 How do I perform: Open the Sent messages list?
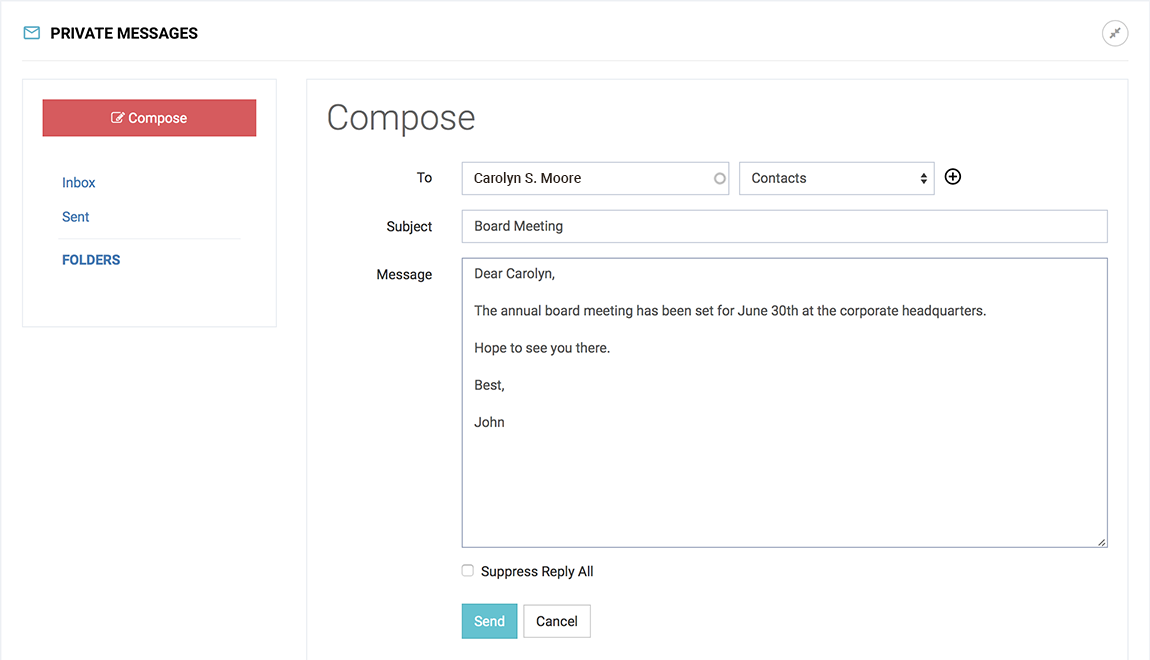[76, 217]
